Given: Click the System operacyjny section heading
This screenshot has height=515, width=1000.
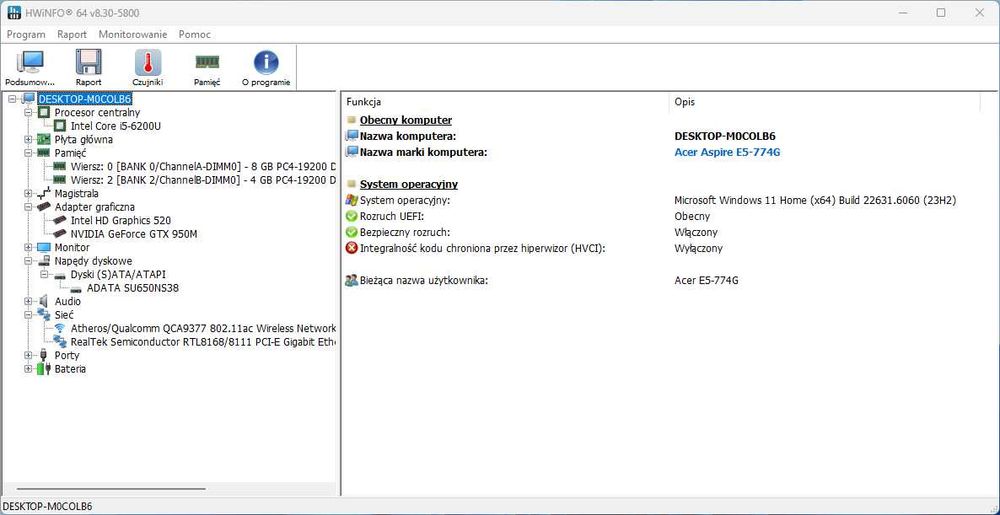Looking at the screenshot, I should [409, 184].
